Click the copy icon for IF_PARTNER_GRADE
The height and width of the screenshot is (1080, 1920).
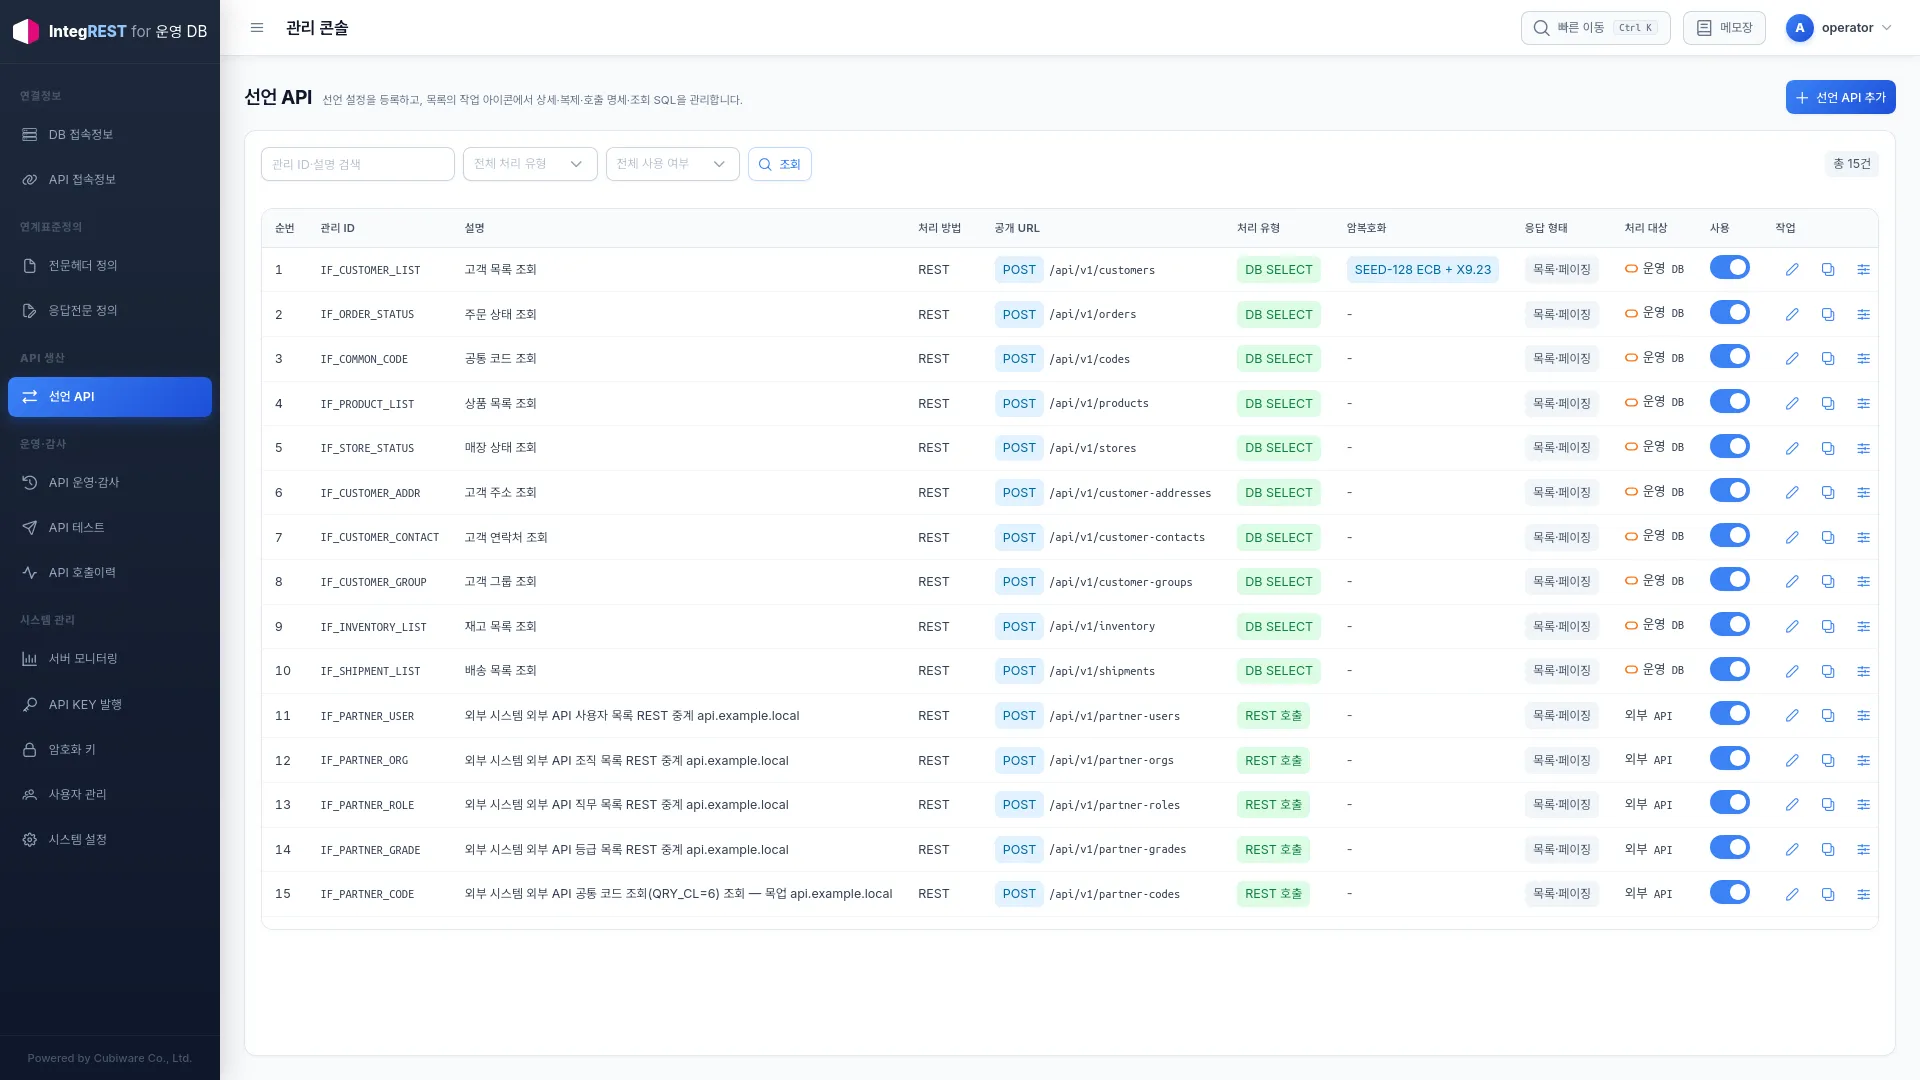1828,850
